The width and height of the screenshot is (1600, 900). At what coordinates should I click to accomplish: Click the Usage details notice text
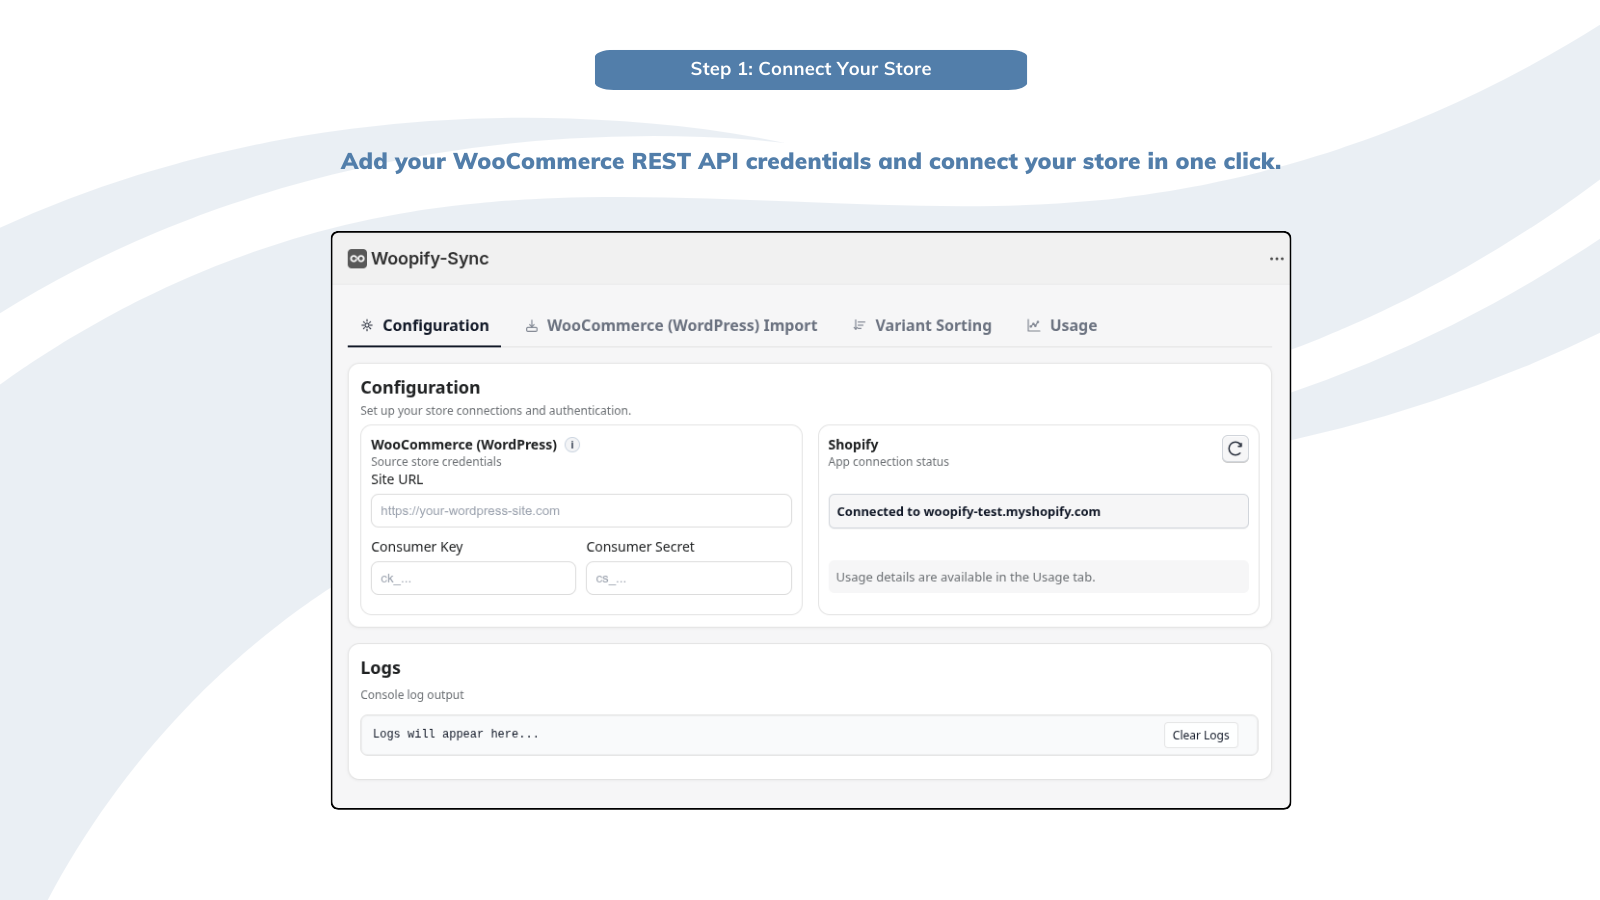[x=966, y=577]
